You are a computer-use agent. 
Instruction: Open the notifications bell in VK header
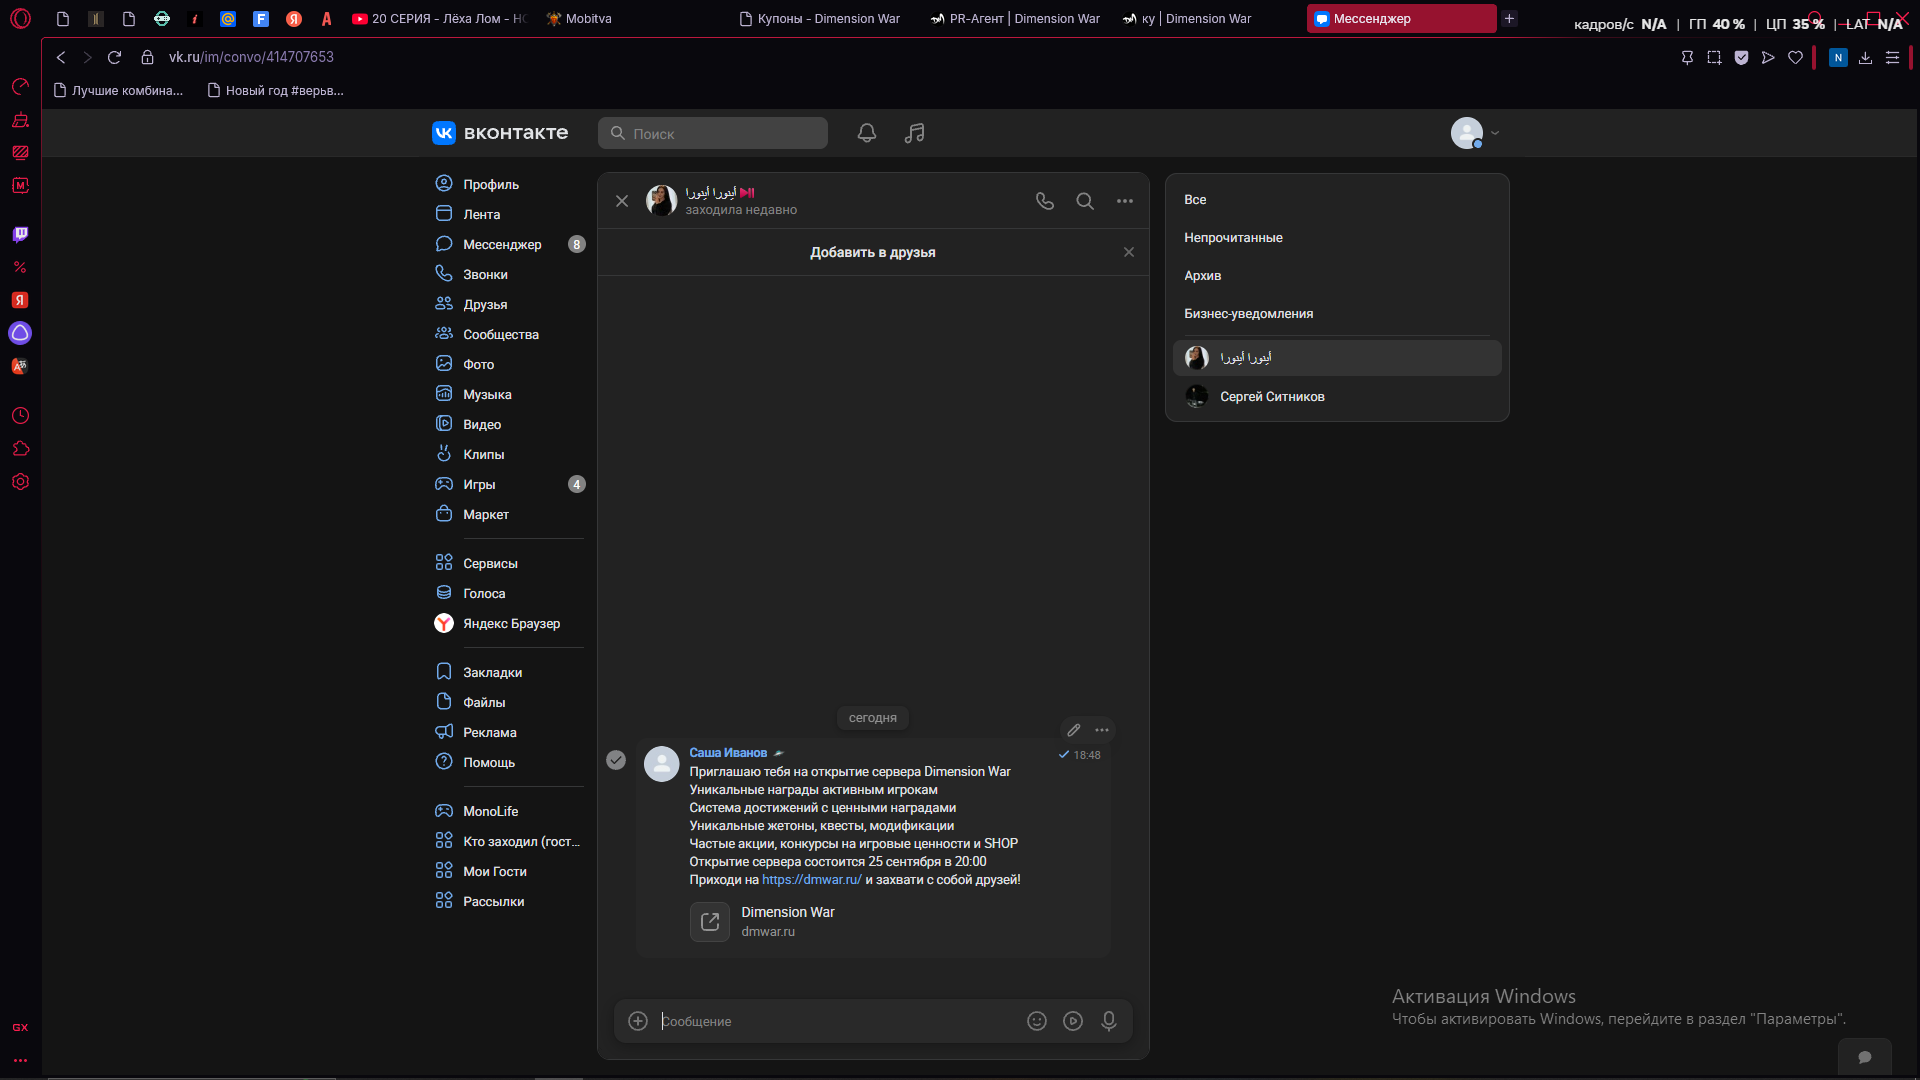(867, 133)
